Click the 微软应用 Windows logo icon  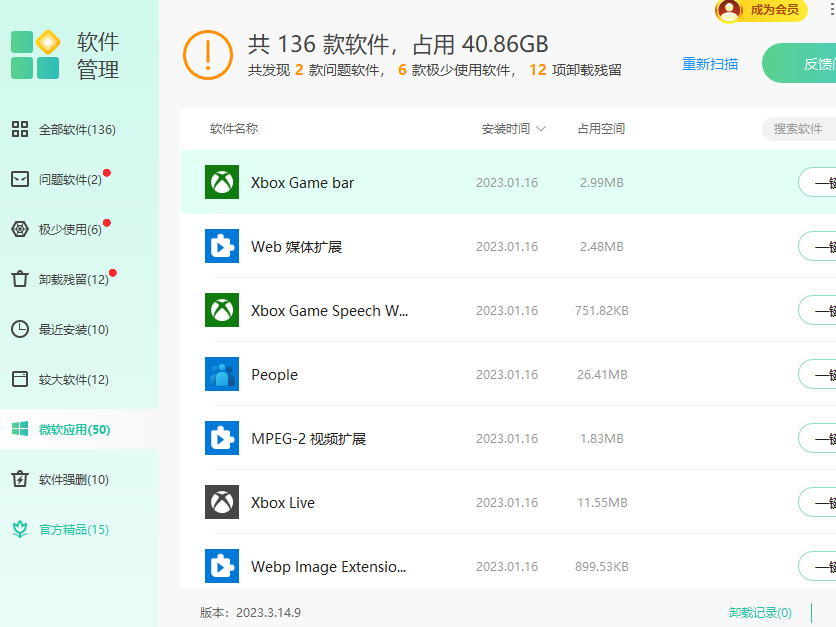click(x=20, y=429)
